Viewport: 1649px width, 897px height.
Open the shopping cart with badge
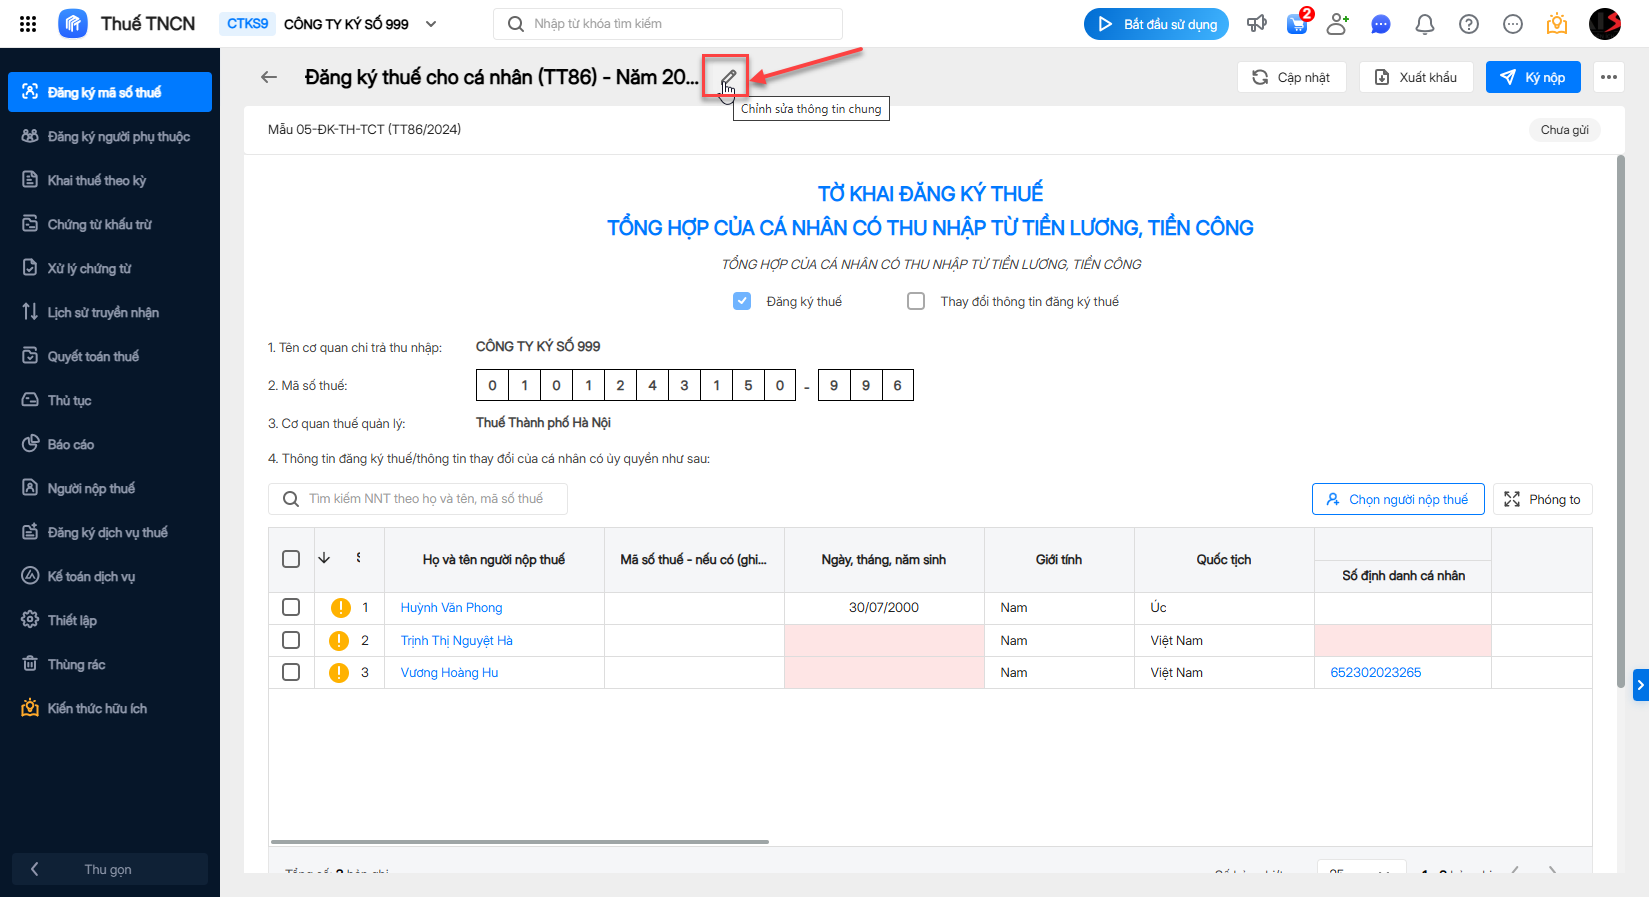(1298, 23)
